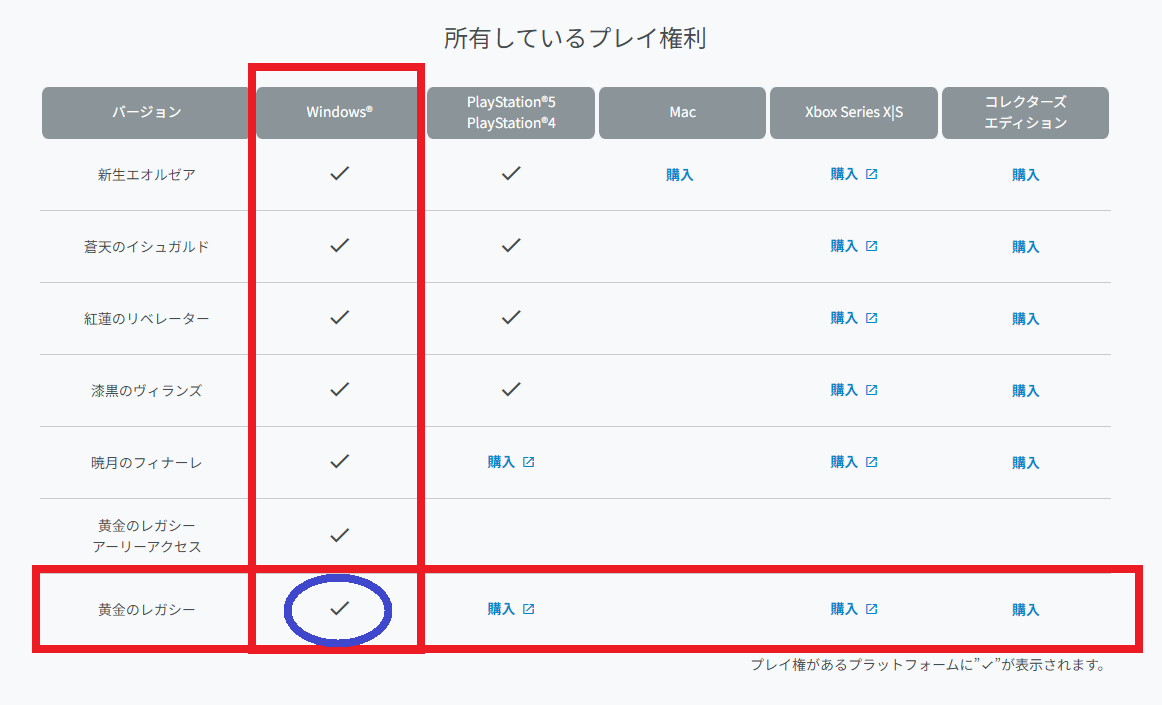The height and width of the screenshot is (705, 1162).
Task: Click the external link icon for 黄金のレガシー Xbox purchase
Action: pos(873,608)
